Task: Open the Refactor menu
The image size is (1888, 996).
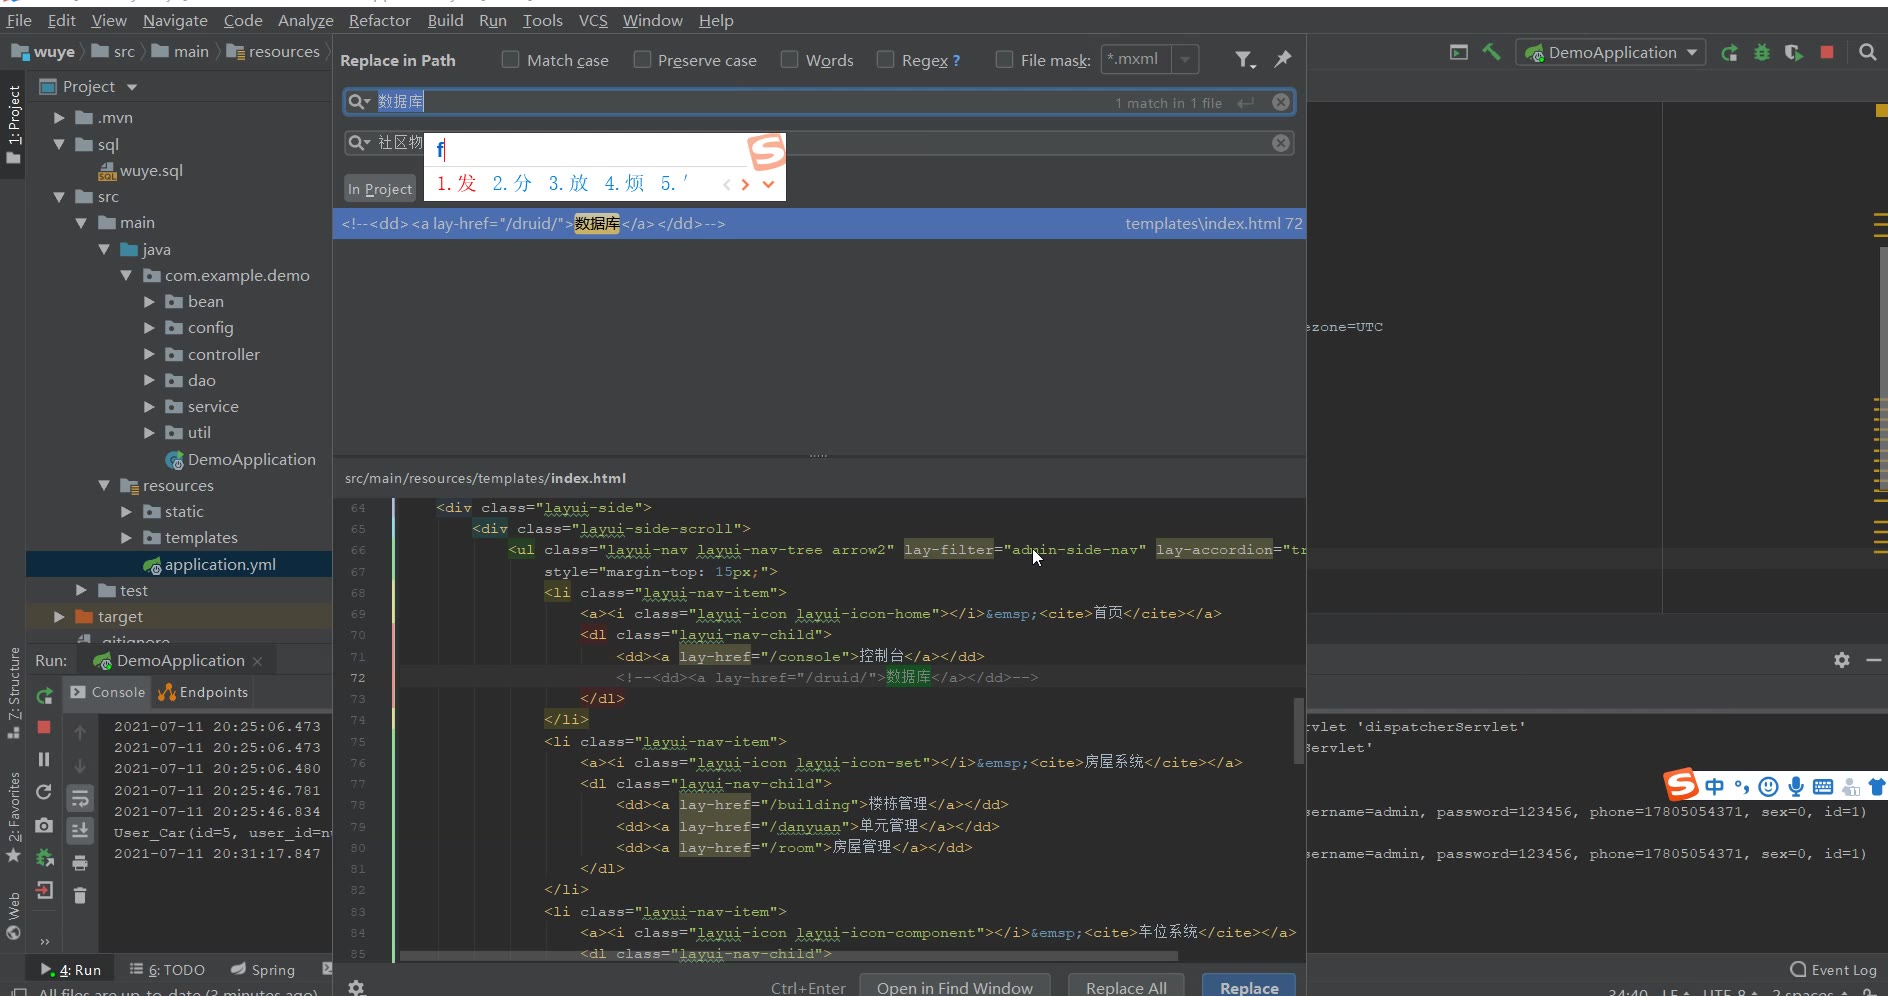Action: tap(379, 20)
